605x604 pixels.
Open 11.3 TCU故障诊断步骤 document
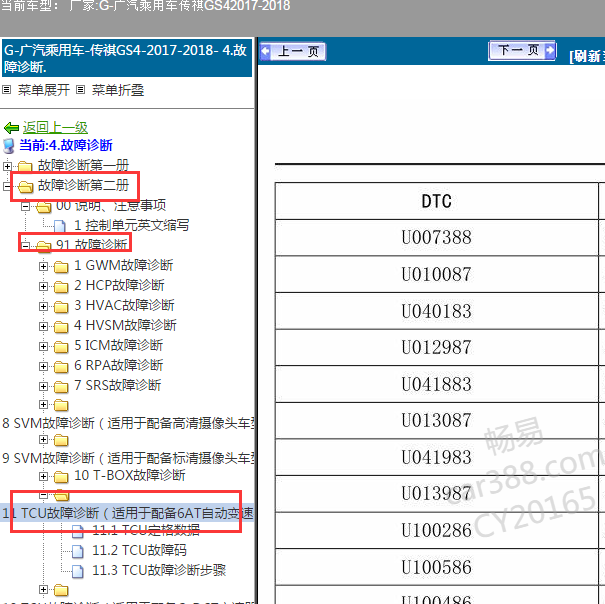click(x=159, y=570)
